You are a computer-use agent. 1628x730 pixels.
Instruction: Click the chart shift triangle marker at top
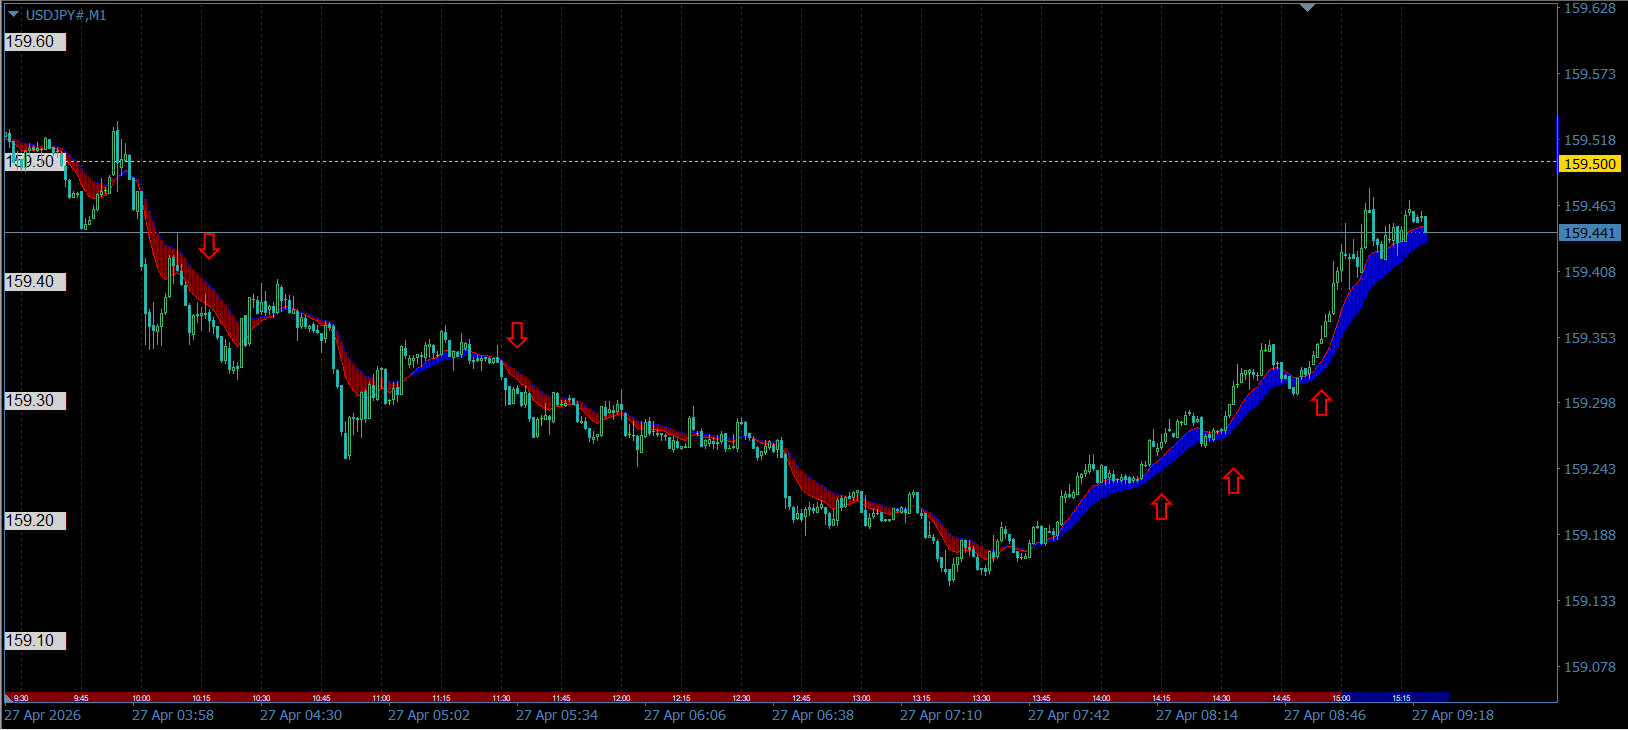tap(1307, 8)
